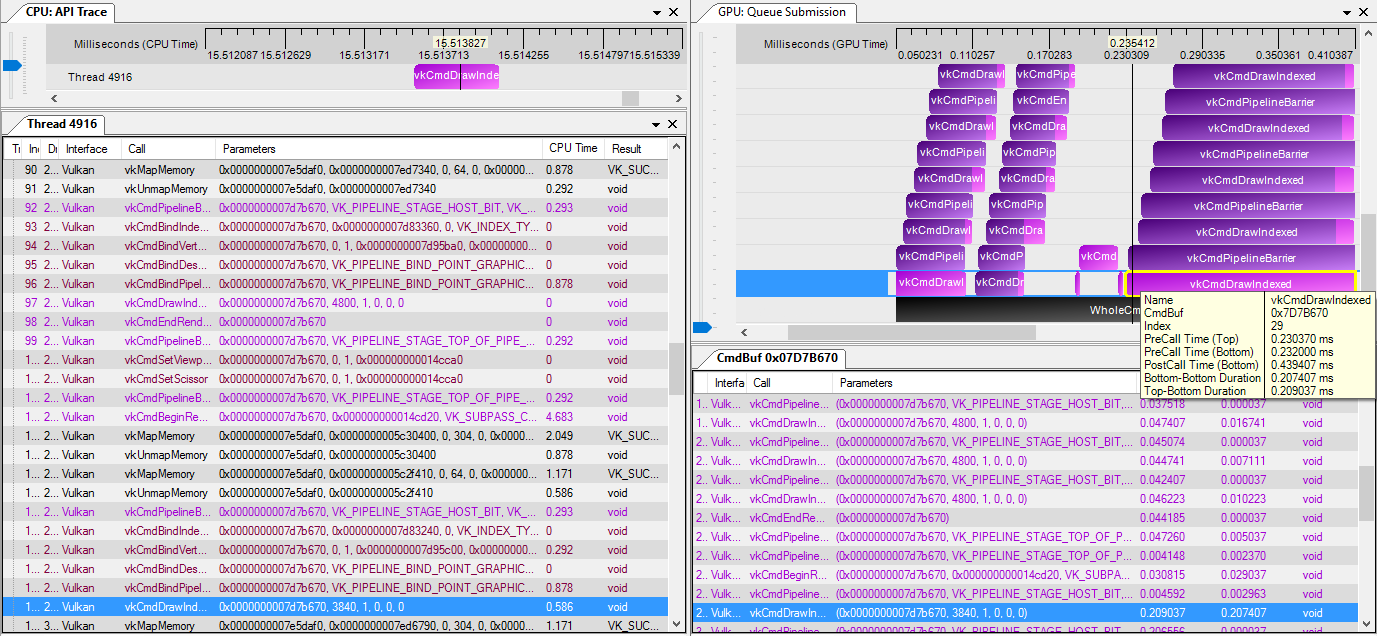Screen dimensions: 1377x636
Task: Click the right scroll arrow on CPU timeline scrollbar
Action: (x=677, y=98)
